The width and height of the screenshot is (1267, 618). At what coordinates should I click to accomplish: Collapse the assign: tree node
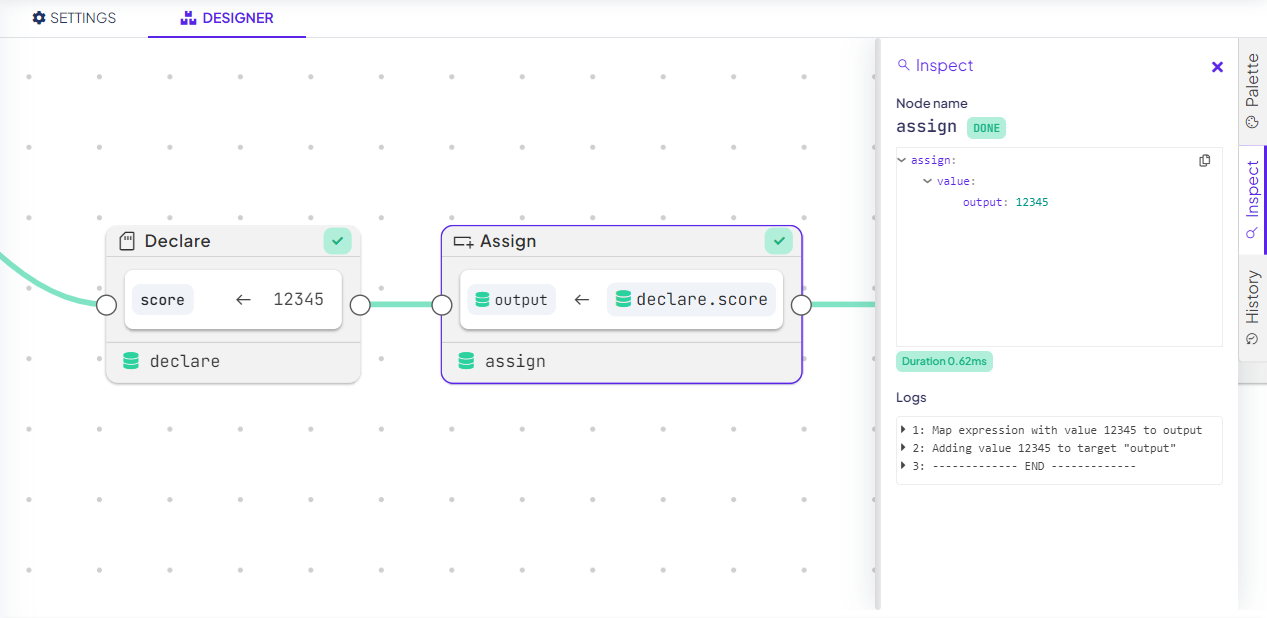(903, 160)
